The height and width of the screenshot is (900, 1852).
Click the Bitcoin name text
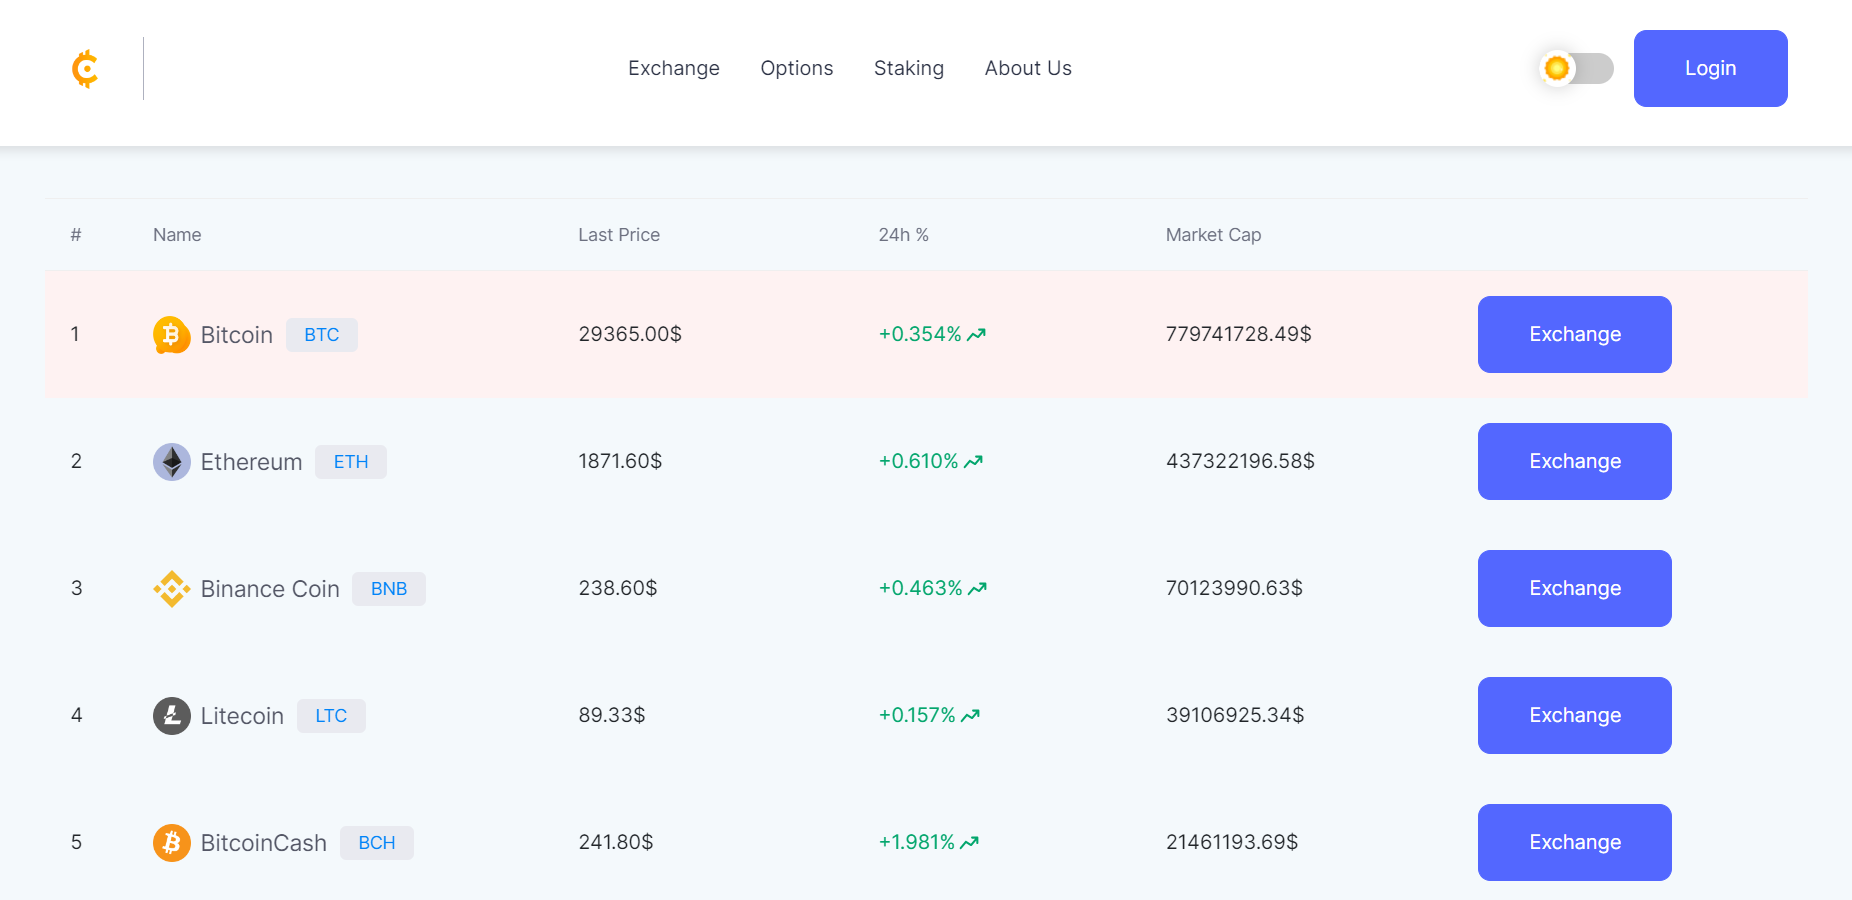point(237,335)
